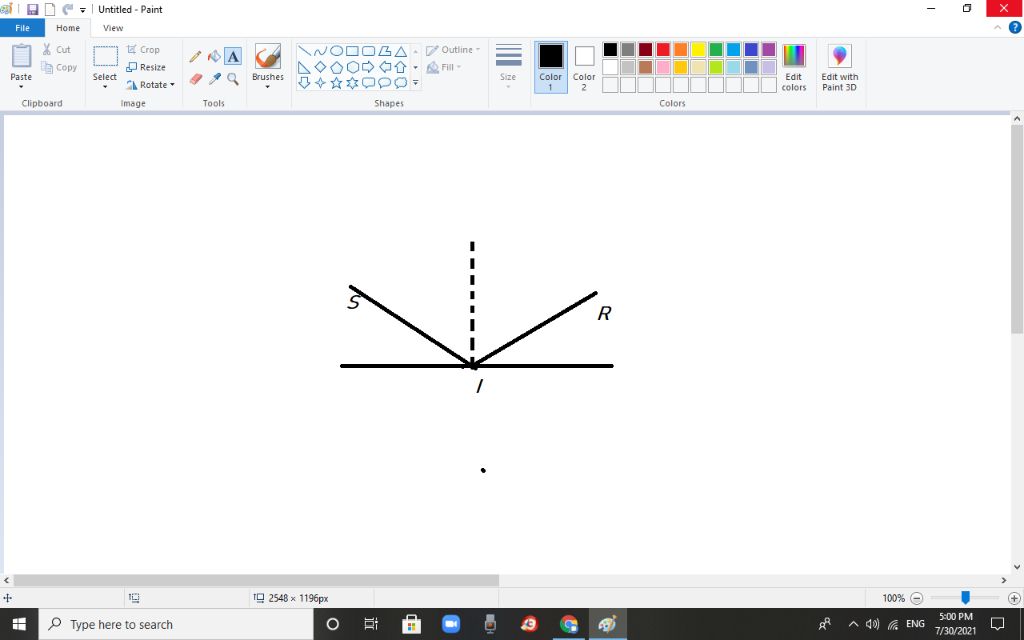Open Chrome from taskbar
1024x640 pixels.
pyautogui.click(x=569, y=624)
